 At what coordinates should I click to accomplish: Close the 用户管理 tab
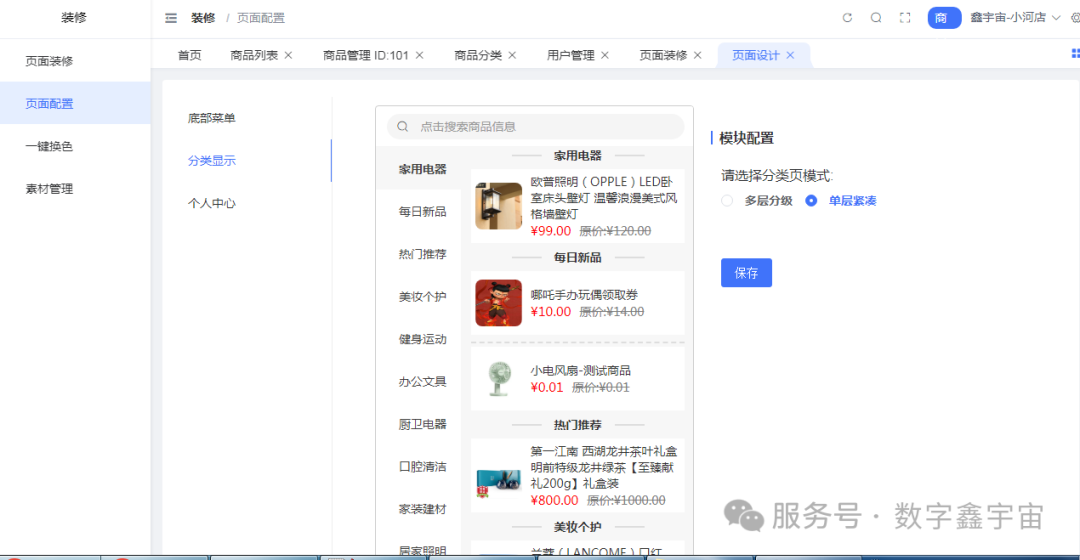605,55
